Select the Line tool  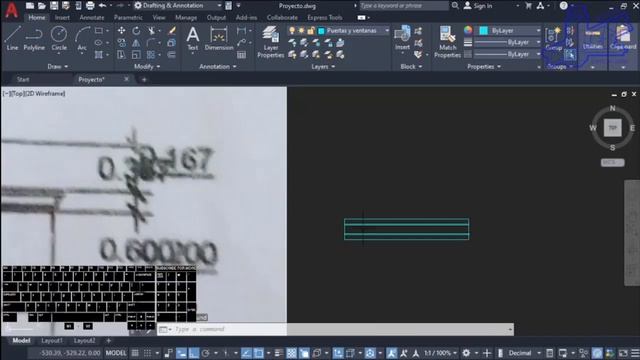pyautogui.click(x=12, y=38)
